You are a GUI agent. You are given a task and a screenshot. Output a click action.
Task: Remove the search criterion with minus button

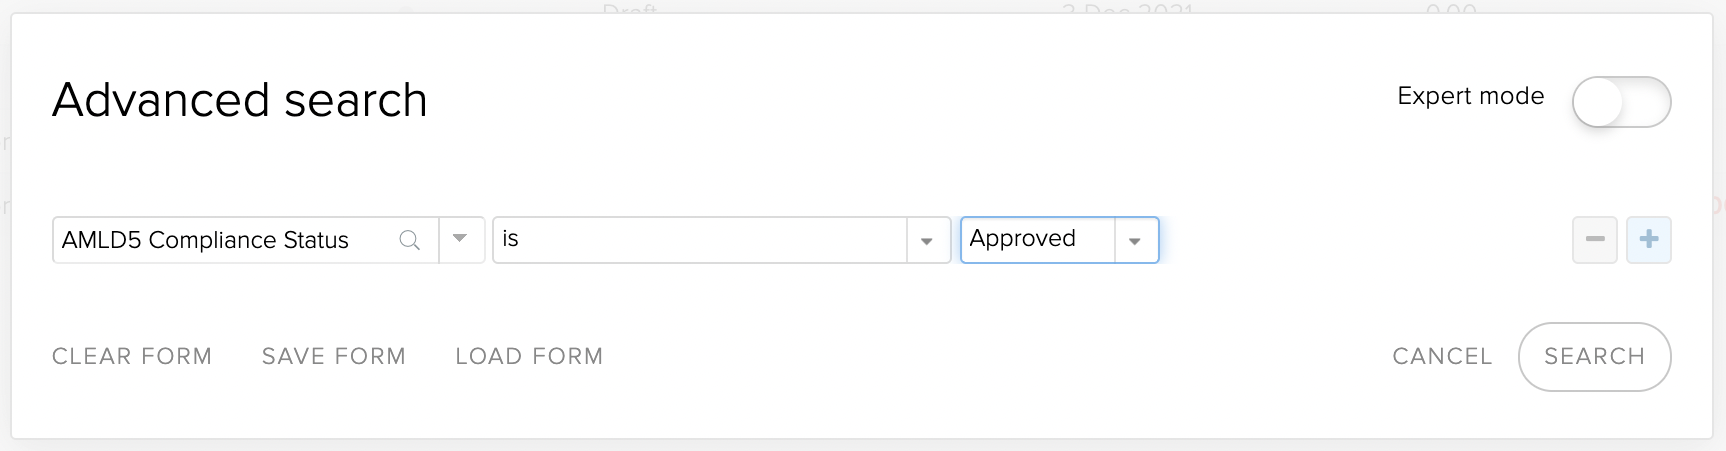(x=1595, y=240)
